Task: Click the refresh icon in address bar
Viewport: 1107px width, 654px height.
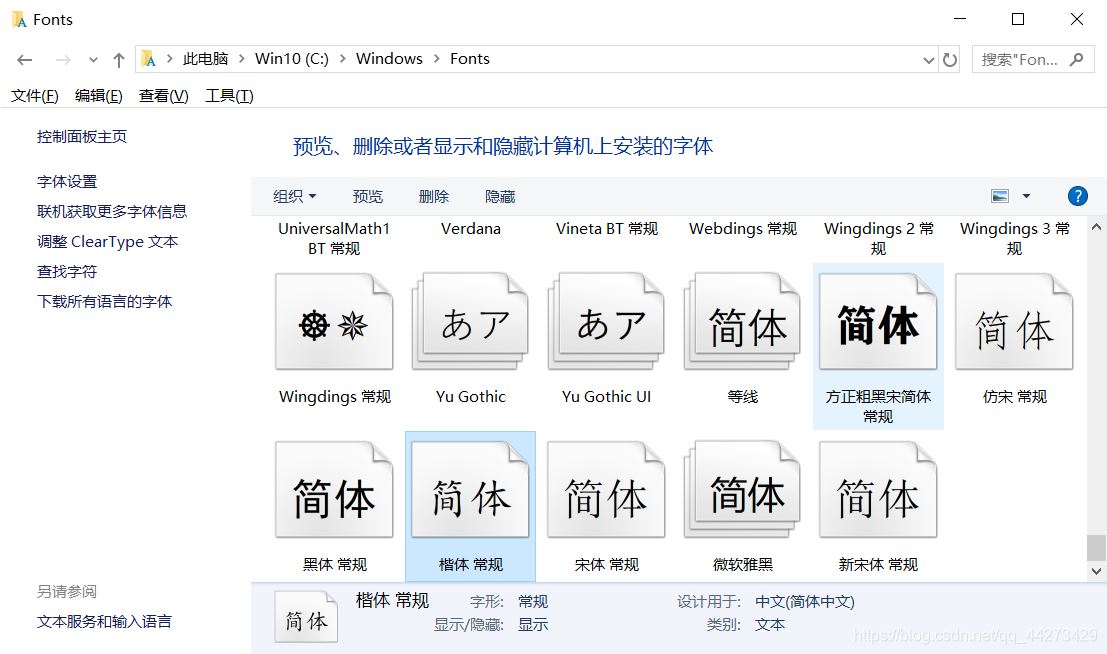Action: click(949, 59)
